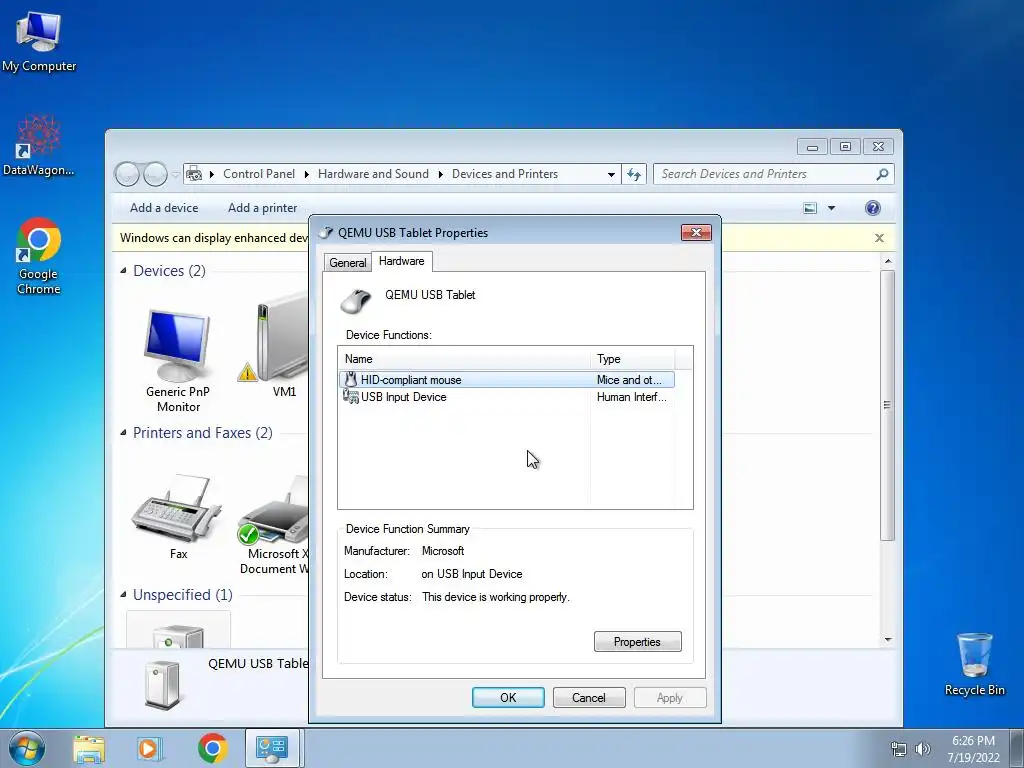Click the search magnifier icon
1024x768 pixels.
882,174
